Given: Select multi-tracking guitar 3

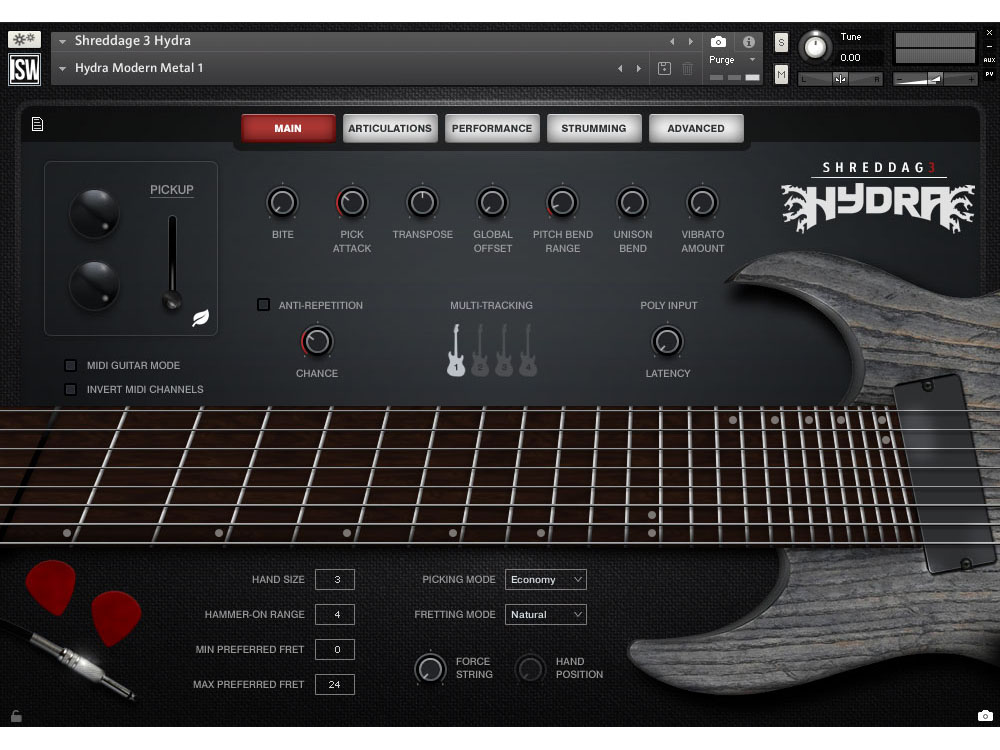Looking at the screenshot, I should coord(504,350).
